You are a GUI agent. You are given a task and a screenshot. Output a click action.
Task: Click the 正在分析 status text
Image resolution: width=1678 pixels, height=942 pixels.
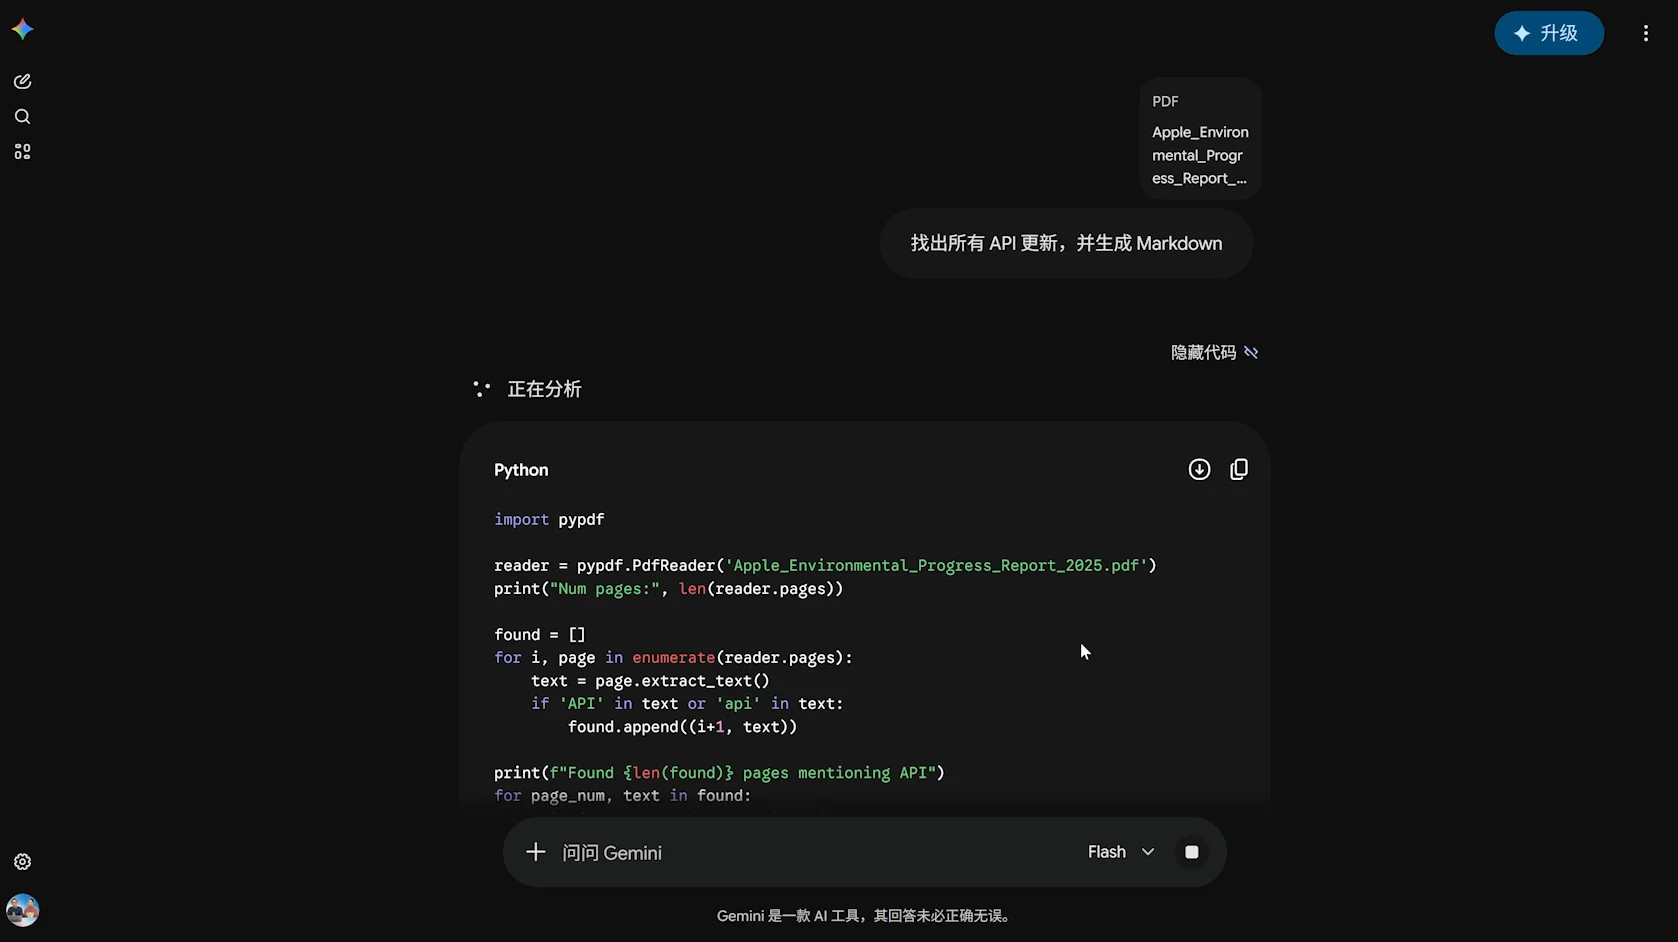(544, 389)
